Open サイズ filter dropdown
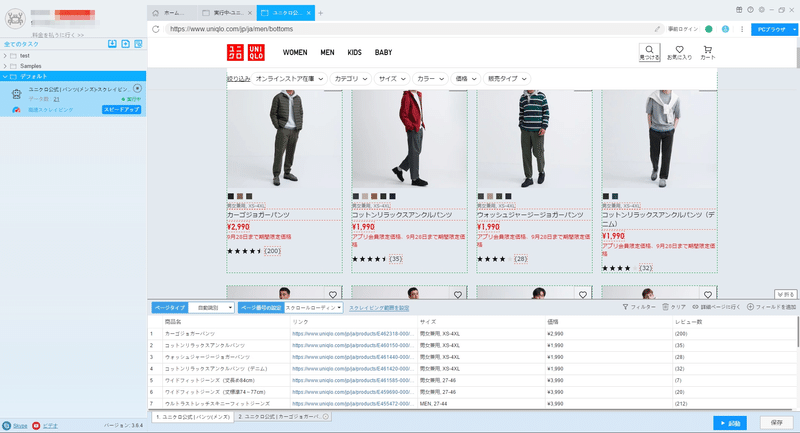This screenshot has height=433, width=800. pyautogui.click(x=391, y=79)
